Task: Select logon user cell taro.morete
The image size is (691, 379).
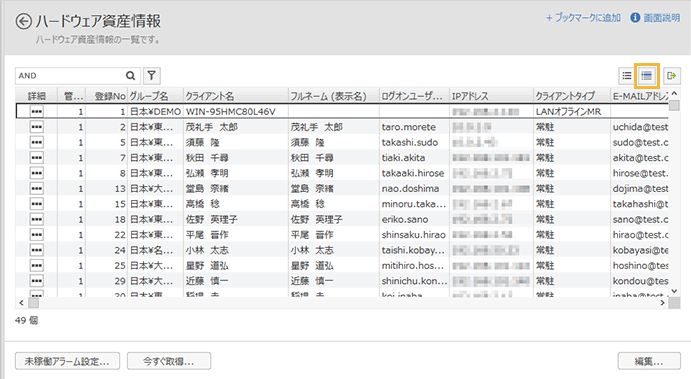Action: coord(414,127)
